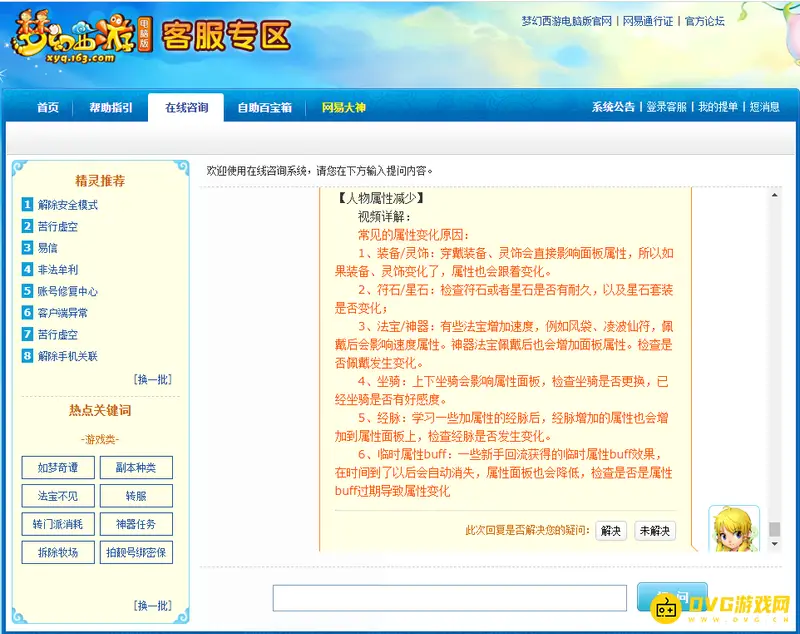Open the 网易大神 tab
800x634 pixels.
coord(343,108)
